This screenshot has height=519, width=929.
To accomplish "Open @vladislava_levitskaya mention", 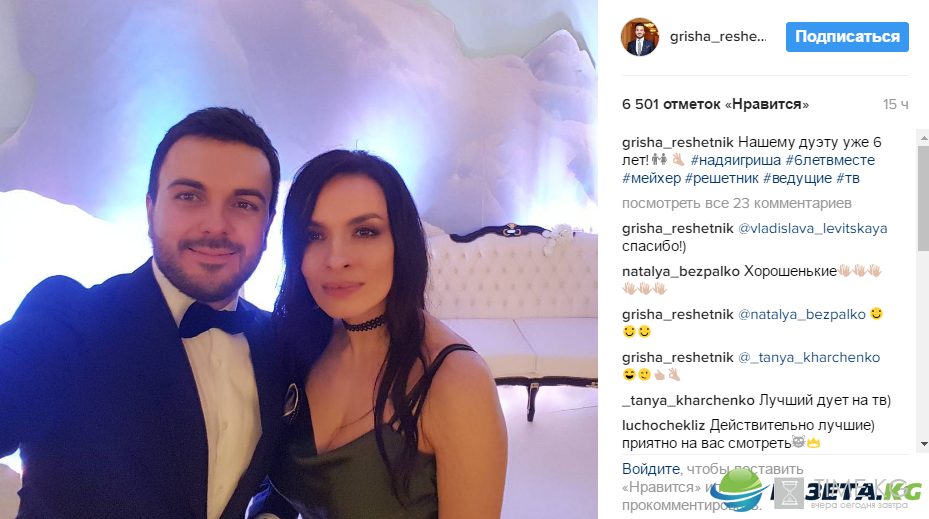I will click(812, 229).
